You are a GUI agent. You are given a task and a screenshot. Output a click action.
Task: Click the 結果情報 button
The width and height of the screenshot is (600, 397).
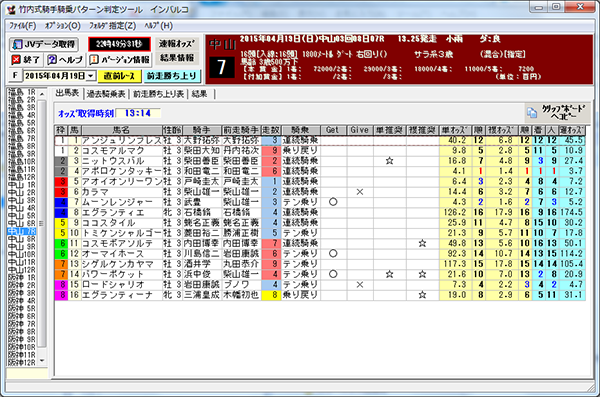(177, 58)
